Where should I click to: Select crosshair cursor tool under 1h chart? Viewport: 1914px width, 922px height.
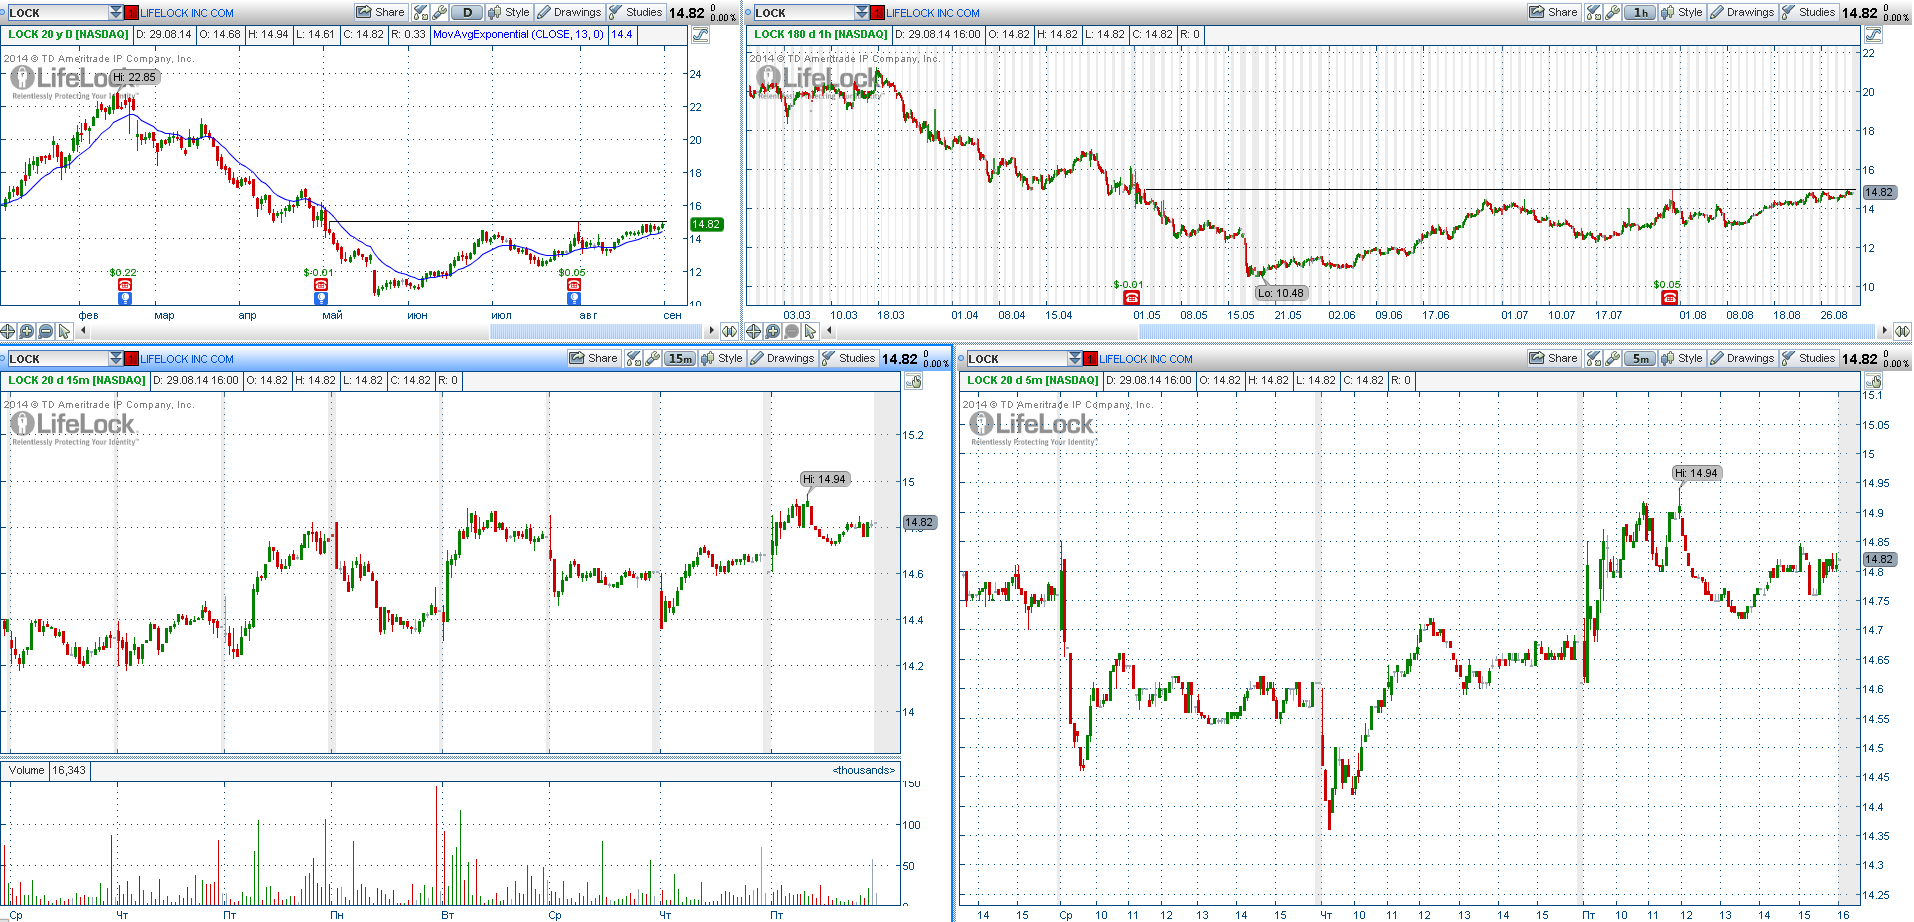[x=754, y=331]
